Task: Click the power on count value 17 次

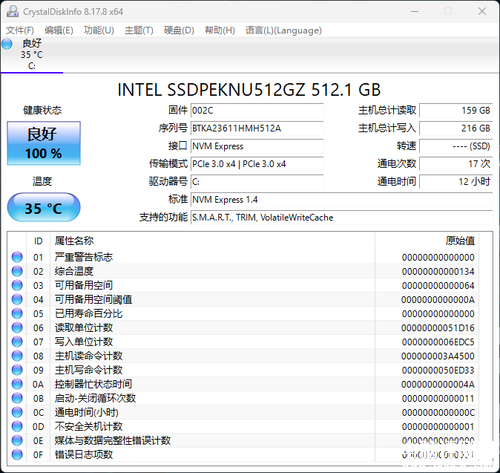Action: pos(456,164)
